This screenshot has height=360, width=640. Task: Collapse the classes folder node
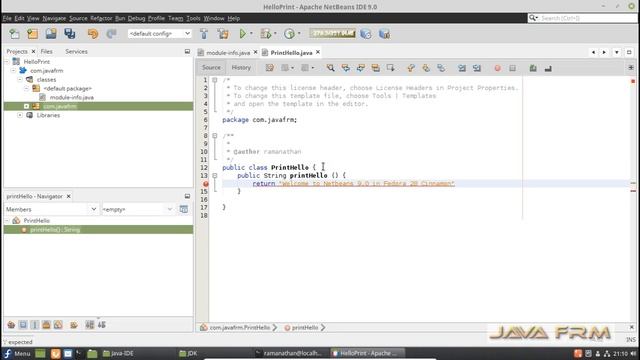click(x=20, y=80)
